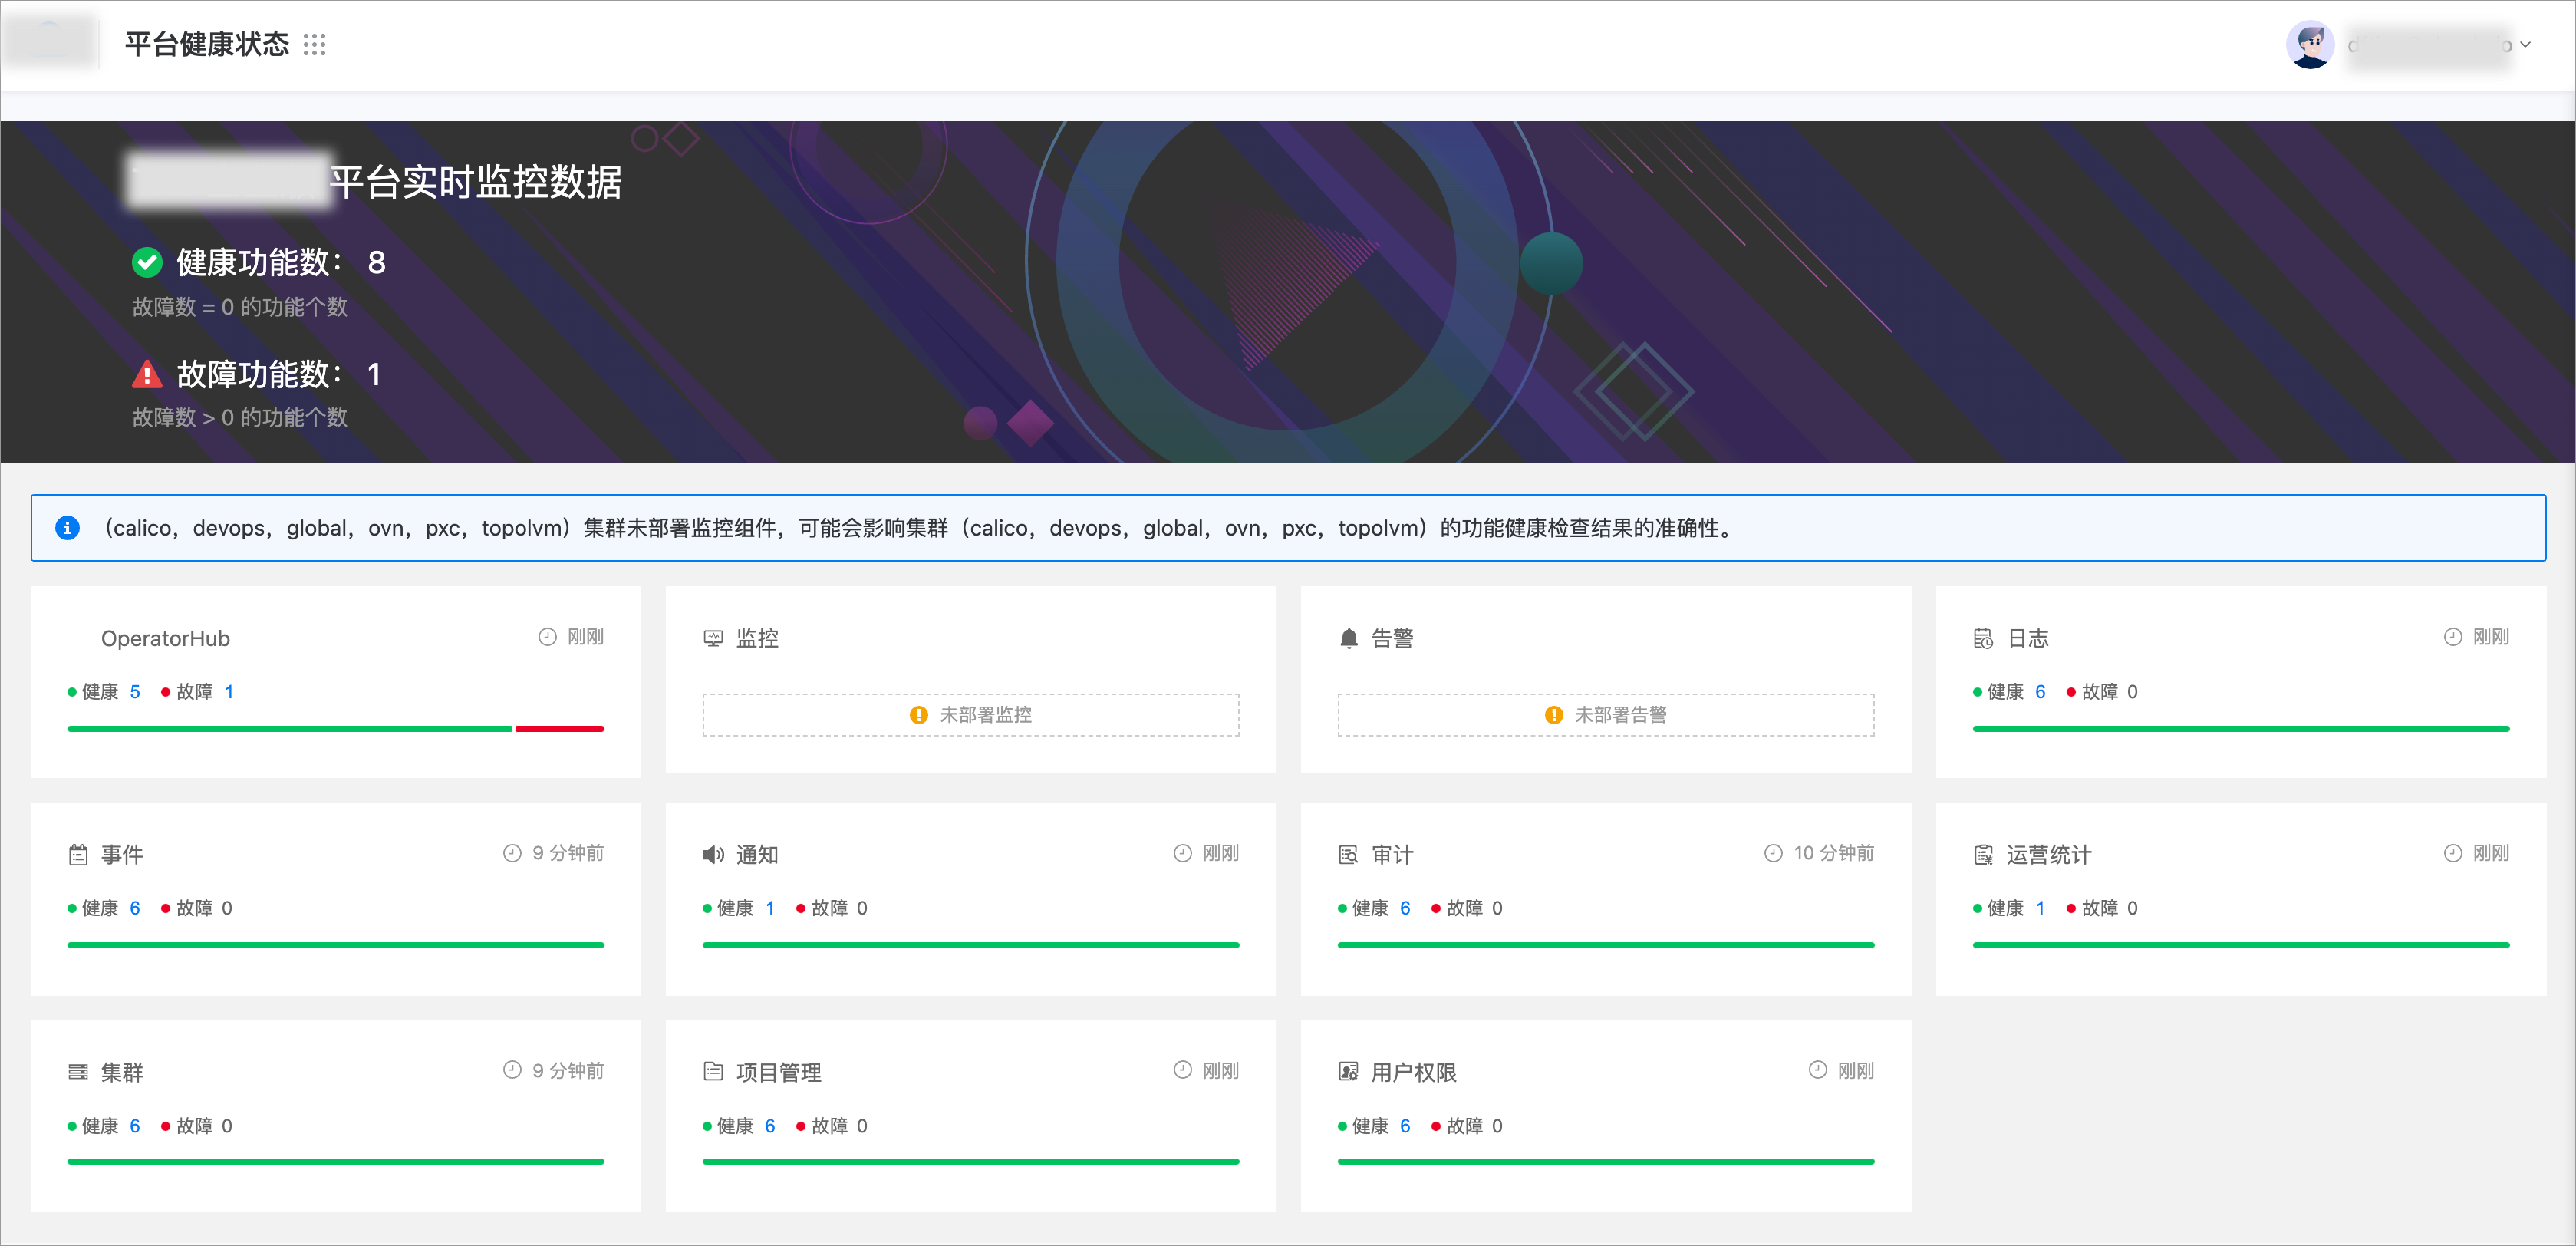Click the 监控 monitor icon
The height and width of the screenshot is (1246, 2576).
tap(713, 638)
